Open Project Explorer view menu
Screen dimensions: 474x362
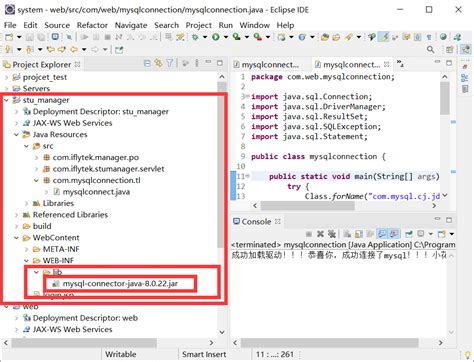[197, 63]
